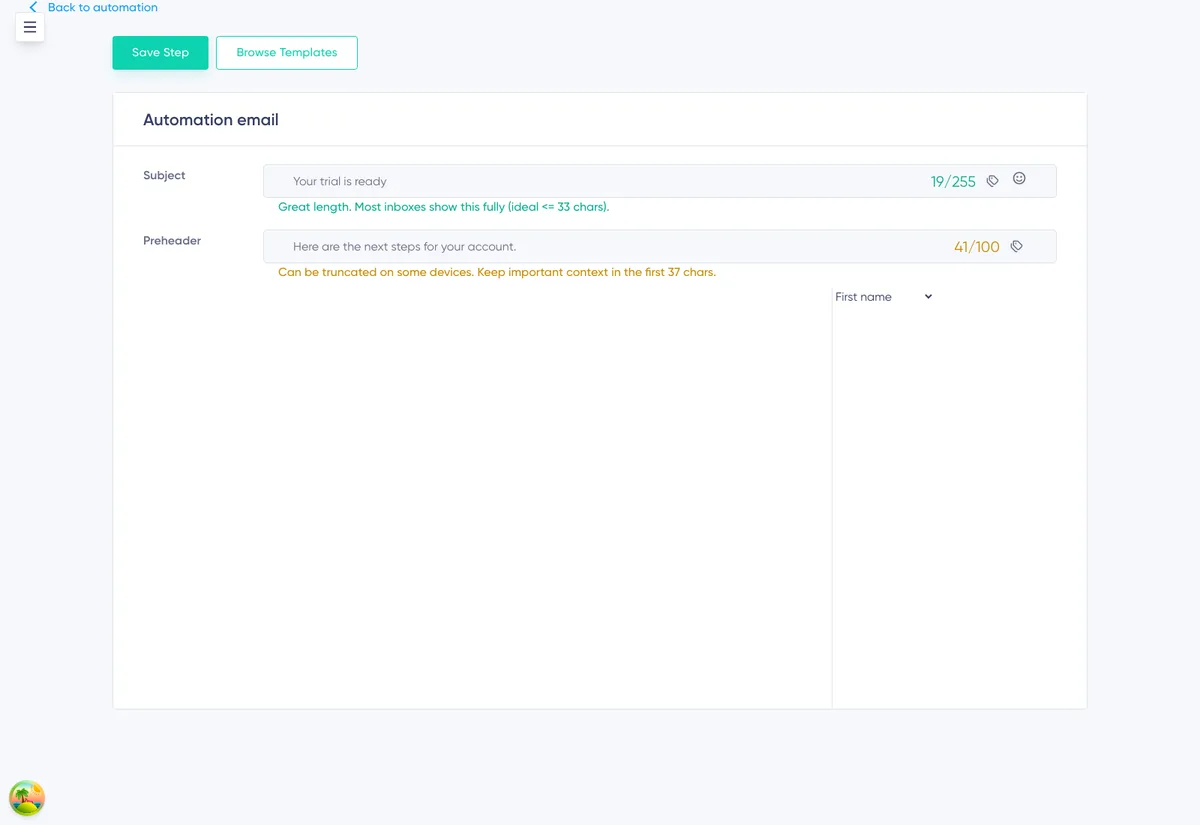Open the First name dropdown
Image resolution: width=1200 pixels, height=825 pixels.
[x=884, y=297]
